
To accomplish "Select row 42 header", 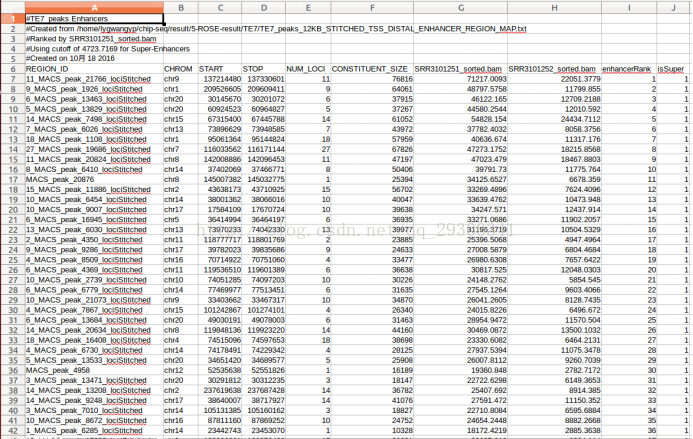I will pos(13,431).
